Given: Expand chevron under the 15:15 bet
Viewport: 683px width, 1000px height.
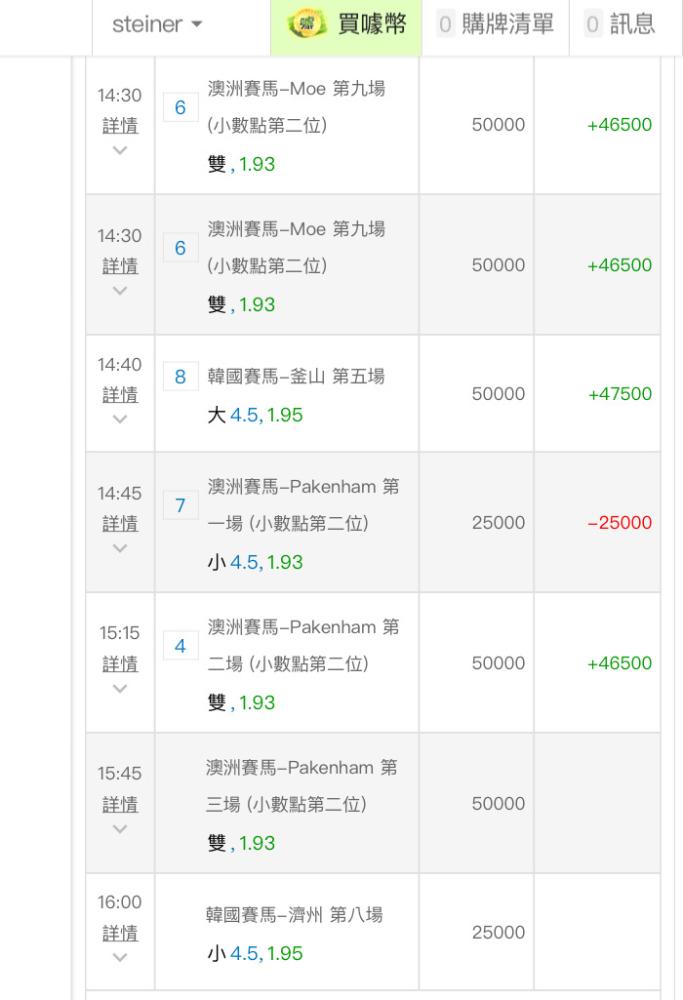Looking at the screenshot, I should point(120,689).
